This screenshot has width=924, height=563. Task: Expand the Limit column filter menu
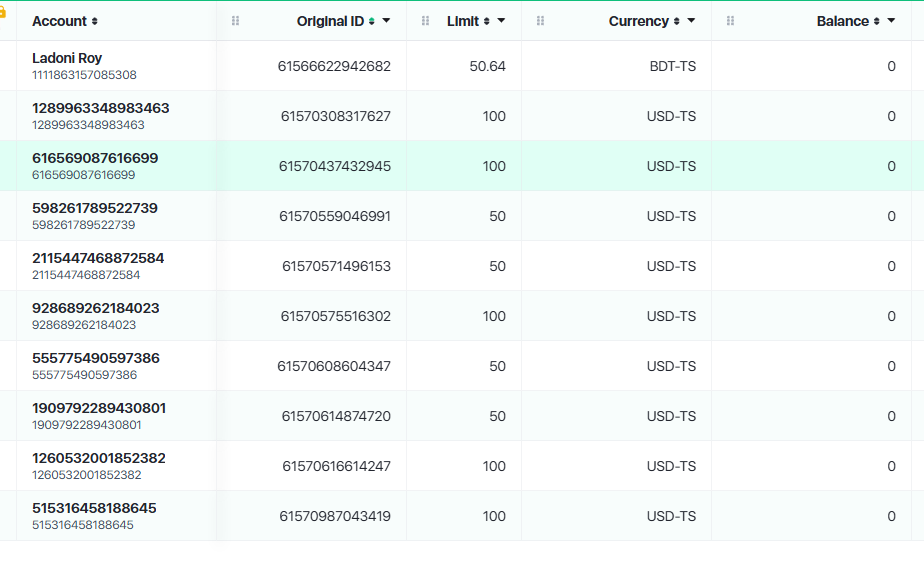click(501, 21)
